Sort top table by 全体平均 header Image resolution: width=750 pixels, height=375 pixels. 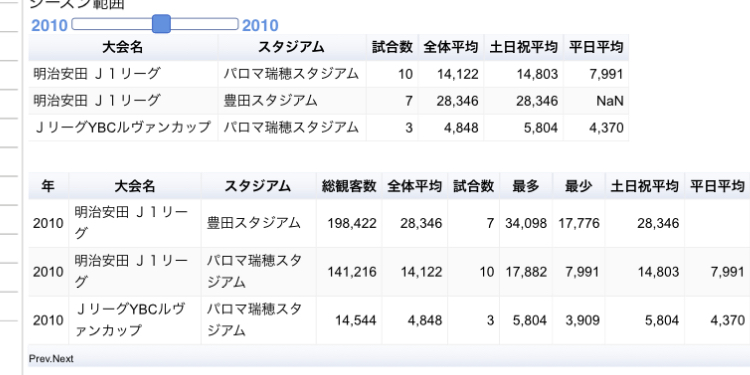(451, 47)
